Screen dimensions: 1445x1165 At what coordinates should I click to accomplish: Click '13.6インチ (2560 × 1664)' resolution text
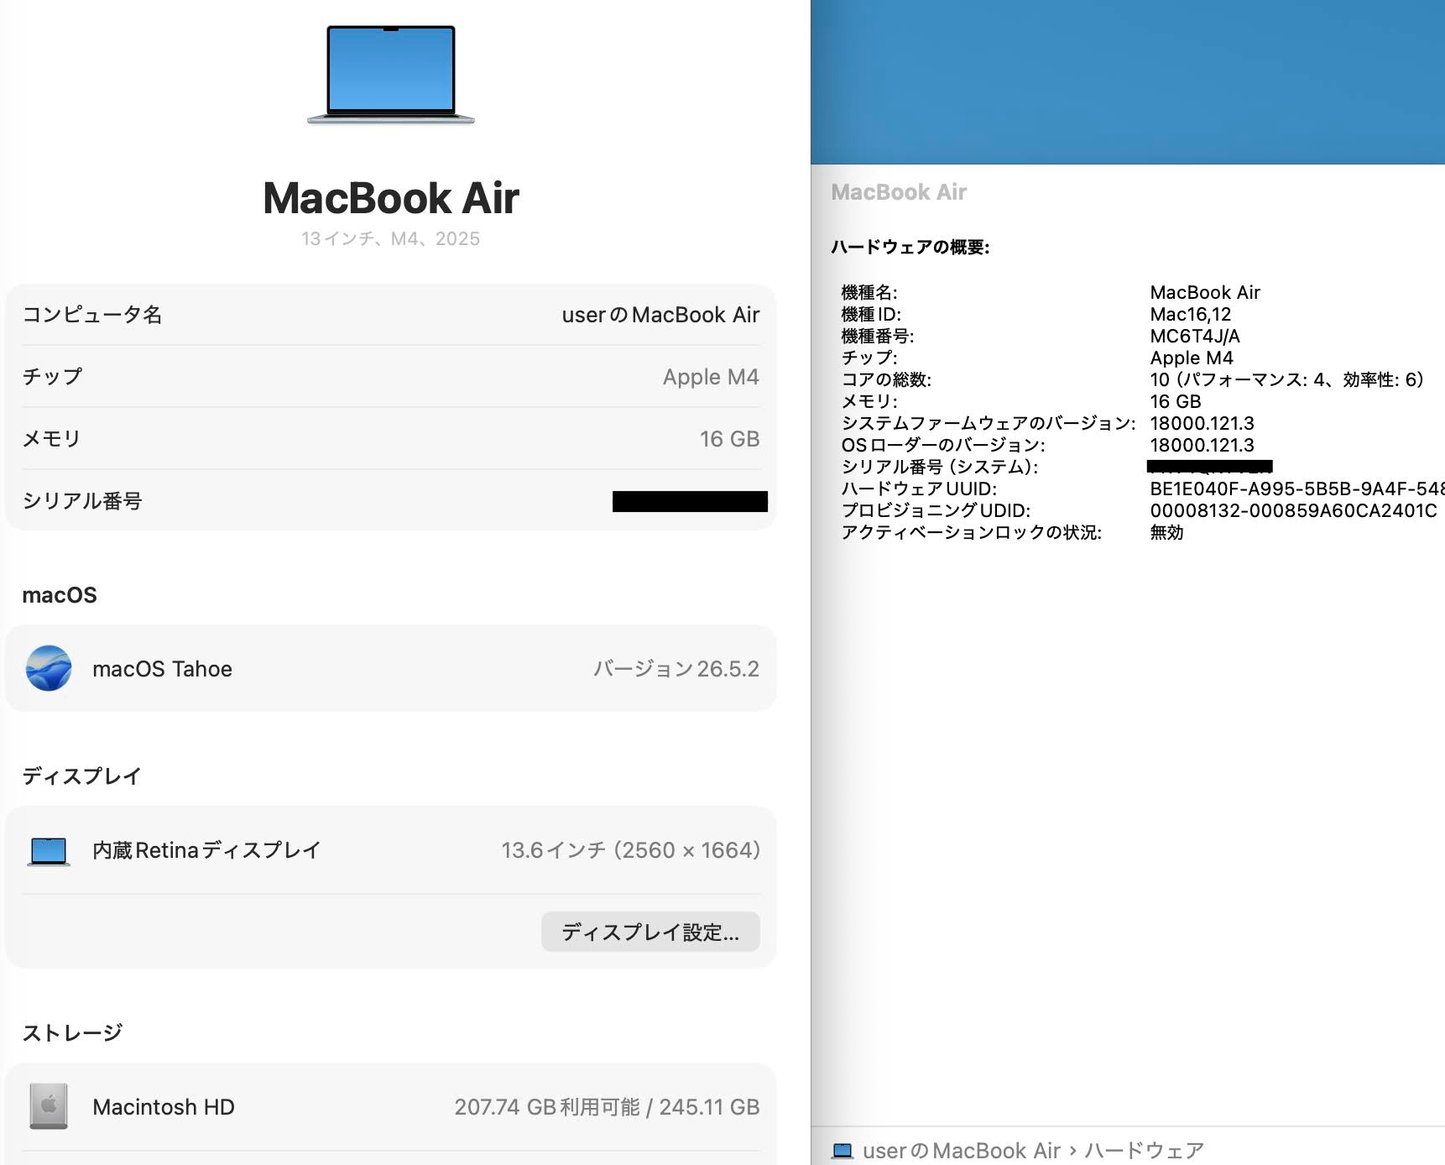tap(630, 850)
